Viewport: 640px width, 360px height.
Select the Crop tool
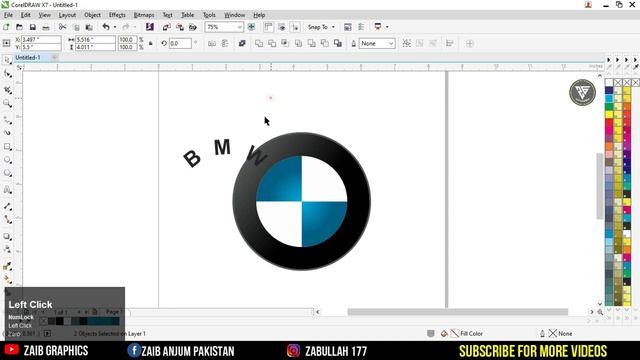[7, 90]
